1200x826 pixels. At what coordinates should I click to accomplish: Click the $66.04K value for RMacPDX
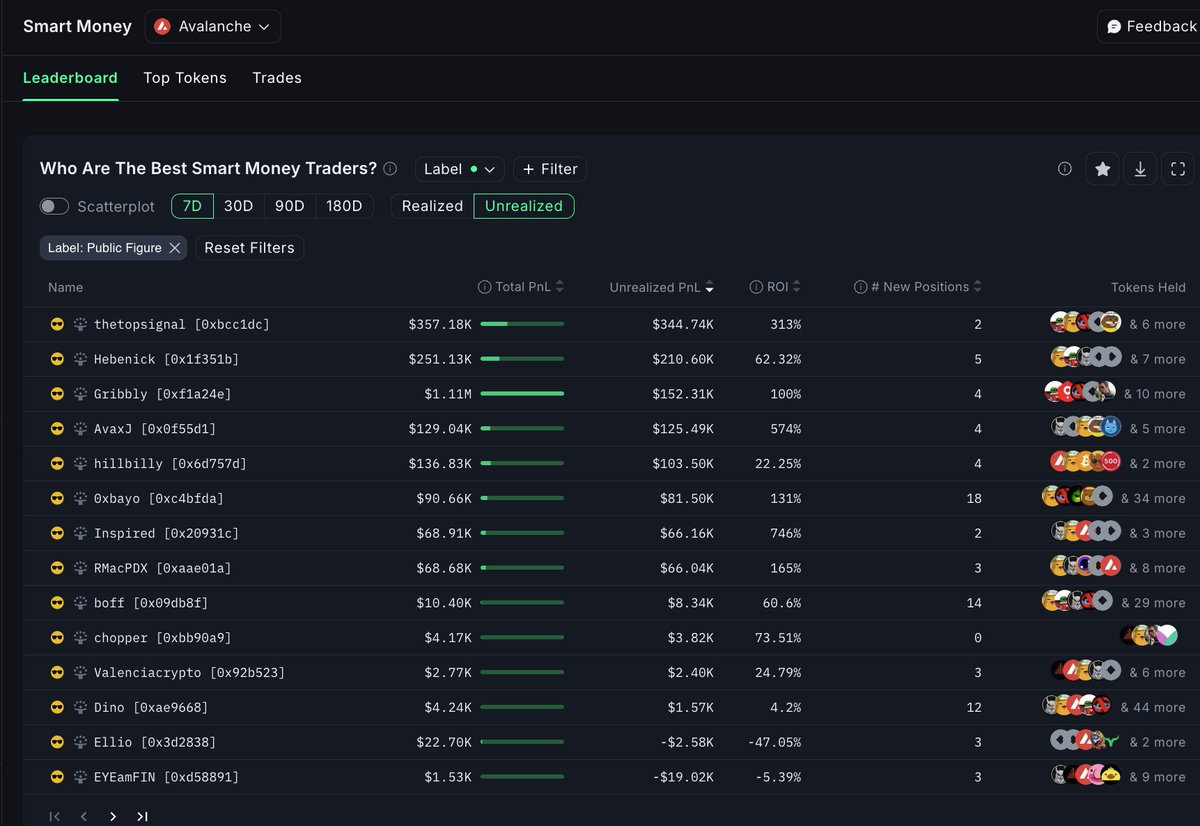tap(687, 568)
